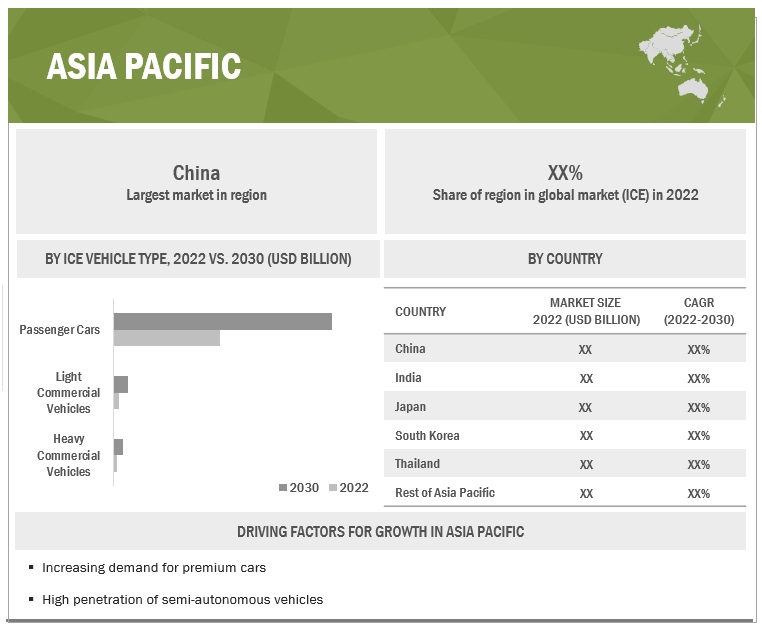Select the Passenger Cars 2030 bar
The height and width of the screenshot is (627, 762).
pos(222,321)
